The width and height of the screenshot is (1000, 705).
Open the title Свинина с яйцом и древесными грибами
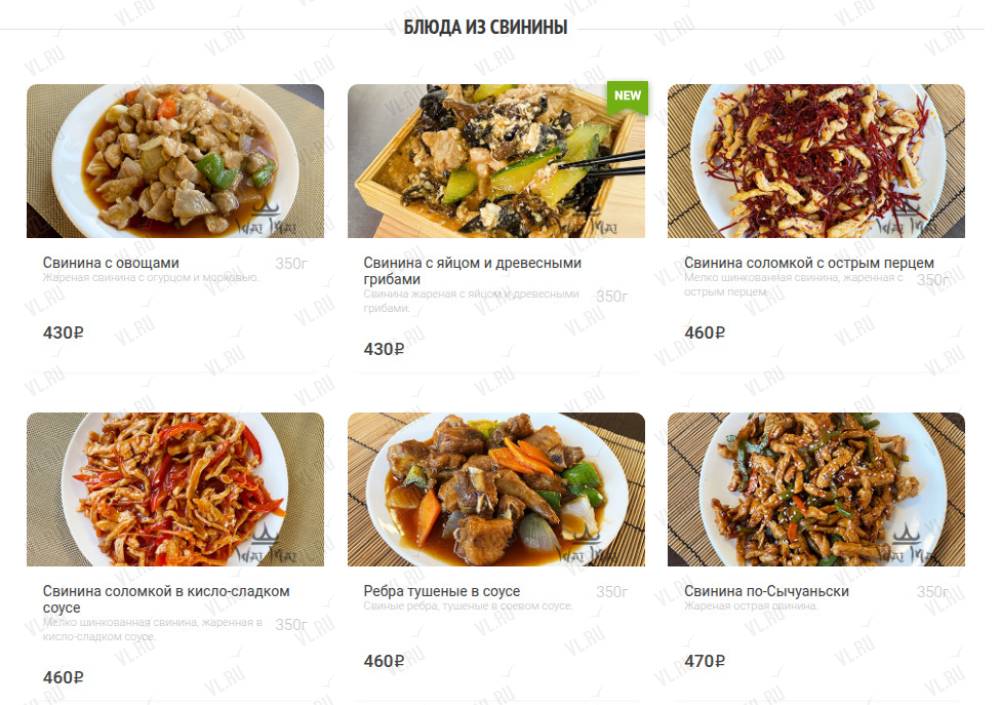pos(473,271)
